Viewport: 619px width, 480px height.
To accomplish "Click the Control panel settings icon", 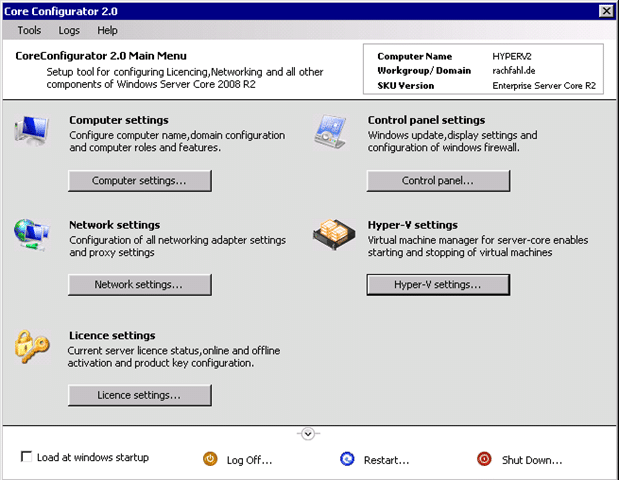I will tap(330, 131).
